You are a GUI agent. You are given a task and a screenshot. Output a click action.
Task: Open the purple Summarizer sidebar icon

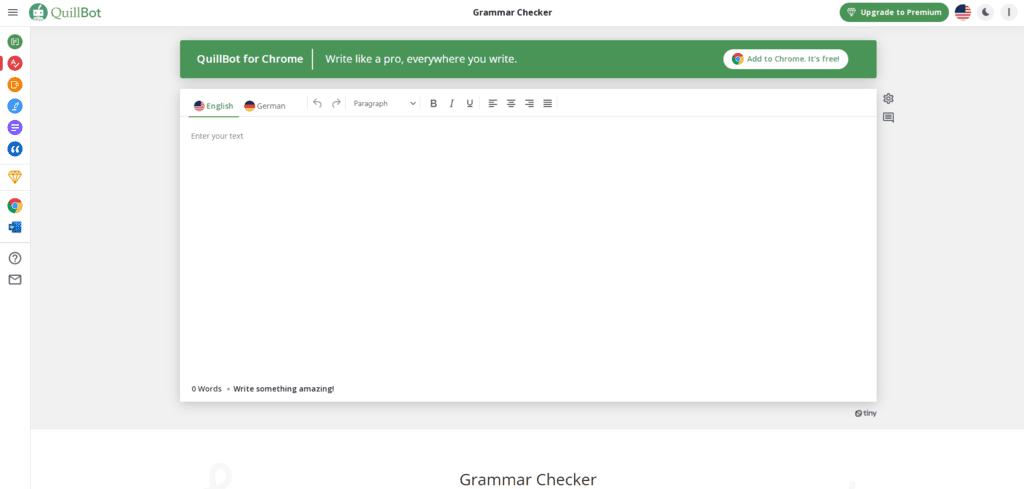14,127
